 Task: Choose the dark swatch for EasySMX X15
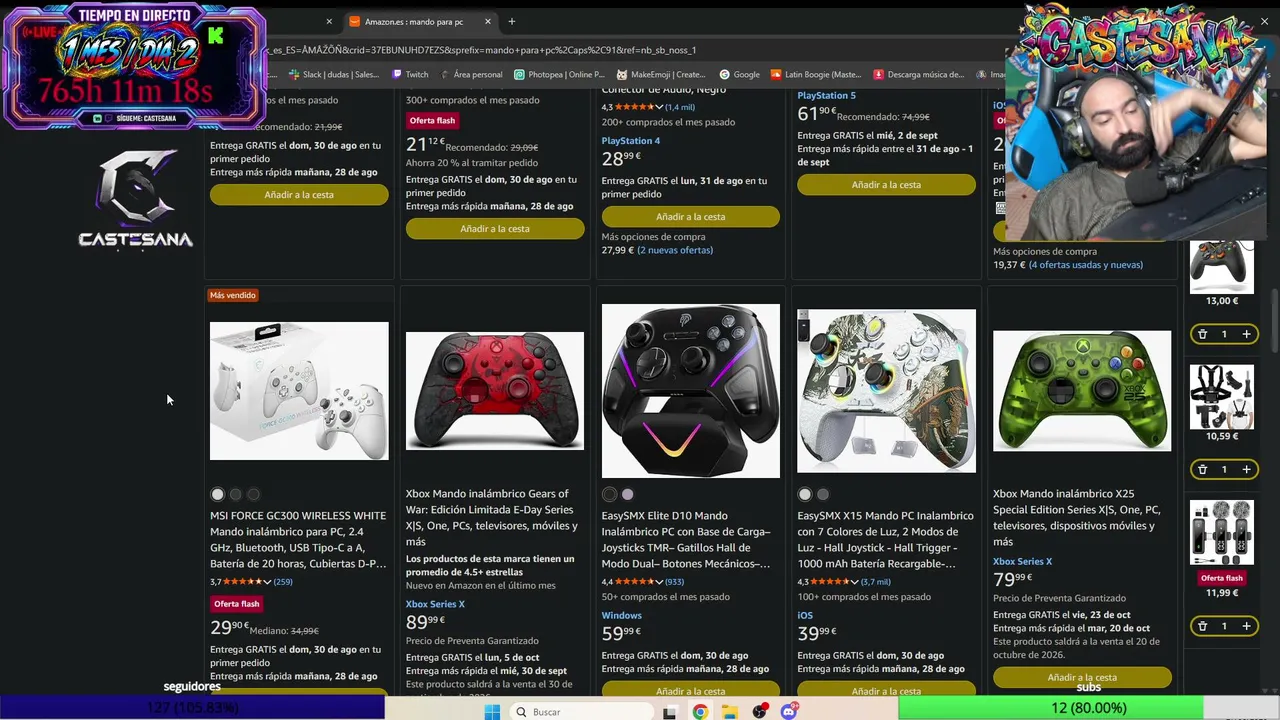click(x=823, y=494)
